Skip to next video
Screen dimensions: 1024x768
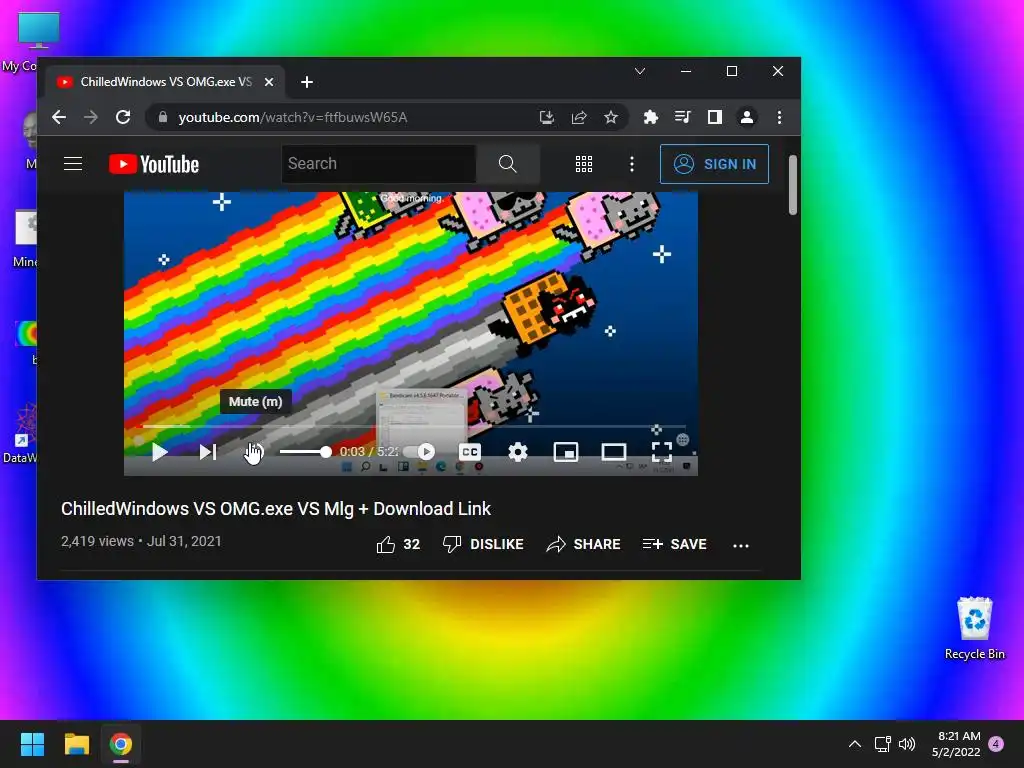coord(208,451)
